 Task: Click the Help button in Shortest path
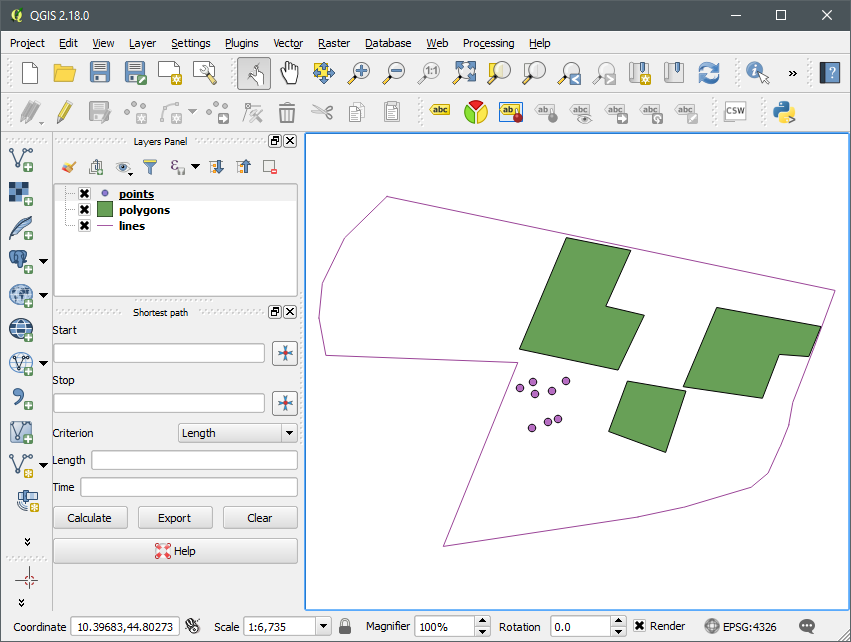pos(175,551)
